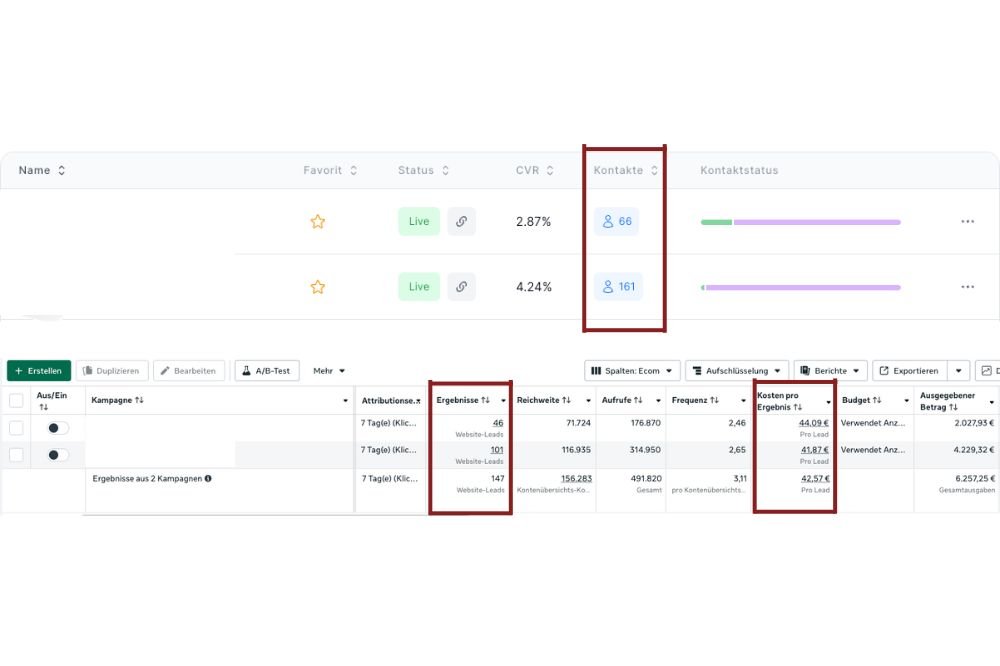Toggle the second campaign on/off switch
1000x666 pixels.
click(x=58, y=455)
